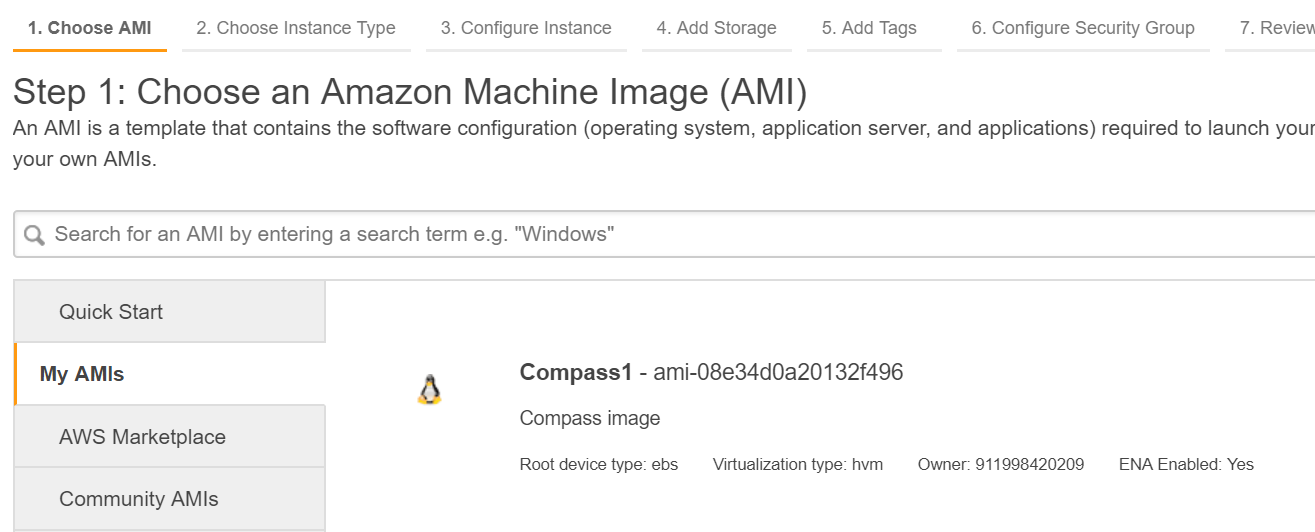Click the ENA Enabled Yes label
Viewport: 1315px width, 532px height.
(x=1186, y=464)
